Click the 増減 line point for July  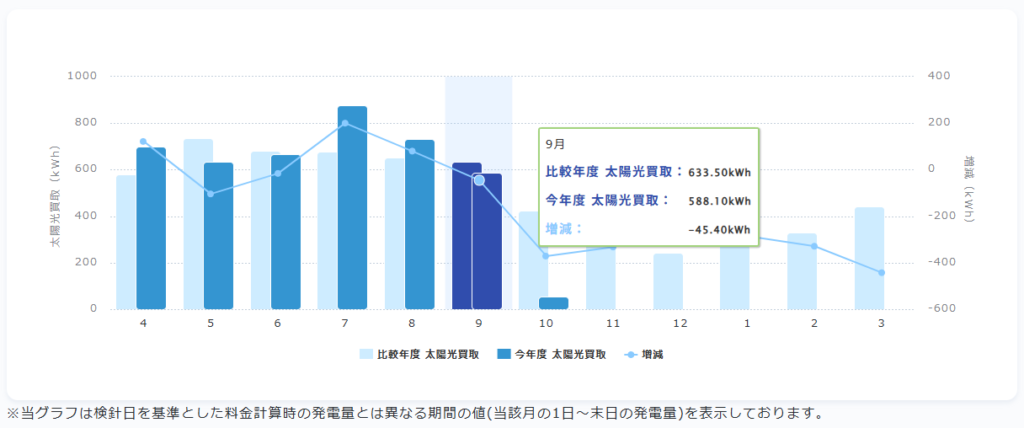(x=345, y=124)
